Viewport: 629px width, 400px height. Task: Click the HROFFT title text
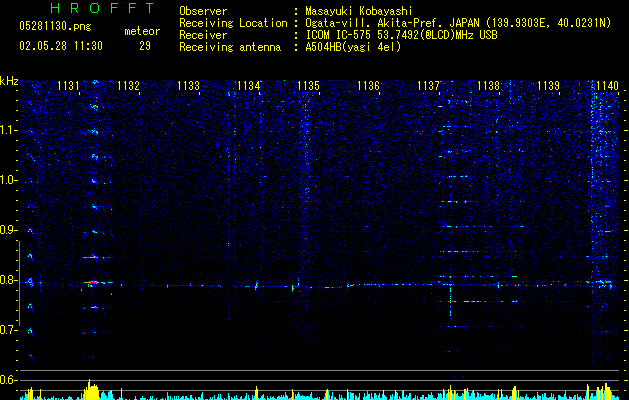[x=103, y=8]
